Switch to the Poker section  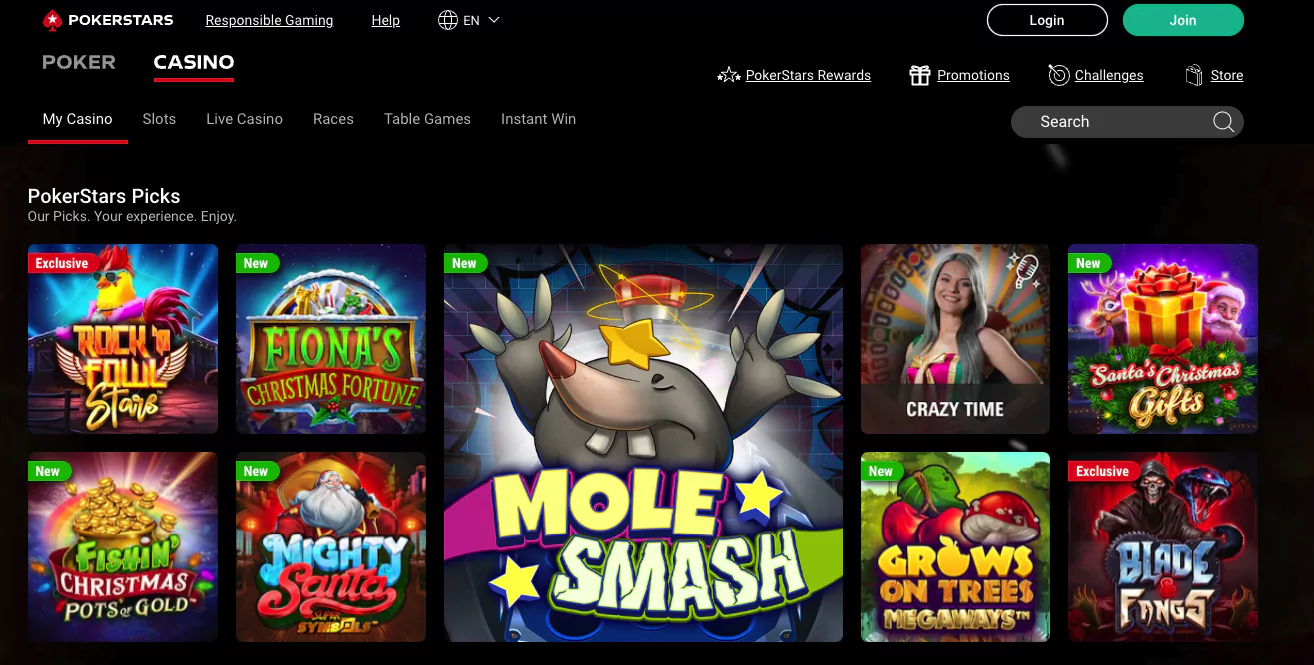coord(79,62)
